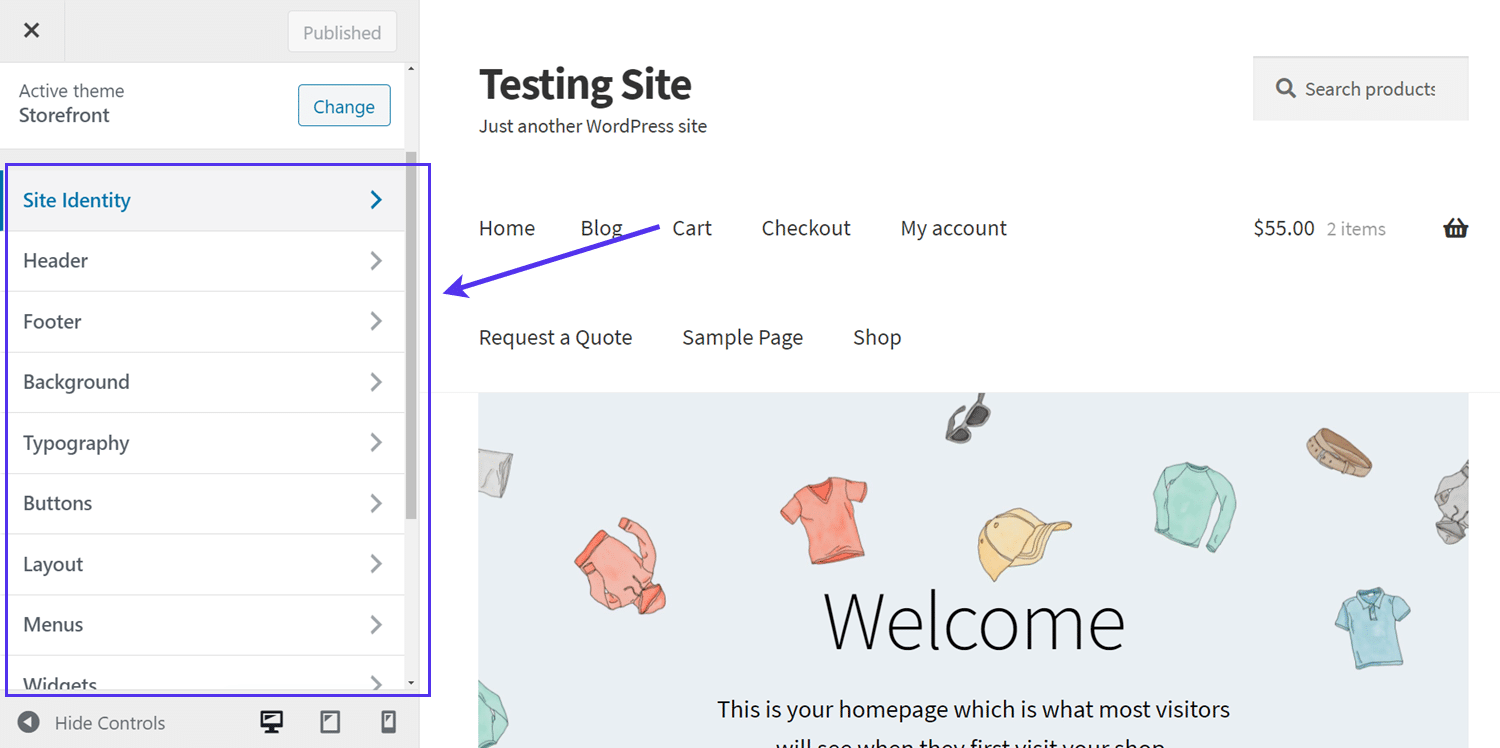
Task: Expand the Footer section
Action: (x=200, y=321)
